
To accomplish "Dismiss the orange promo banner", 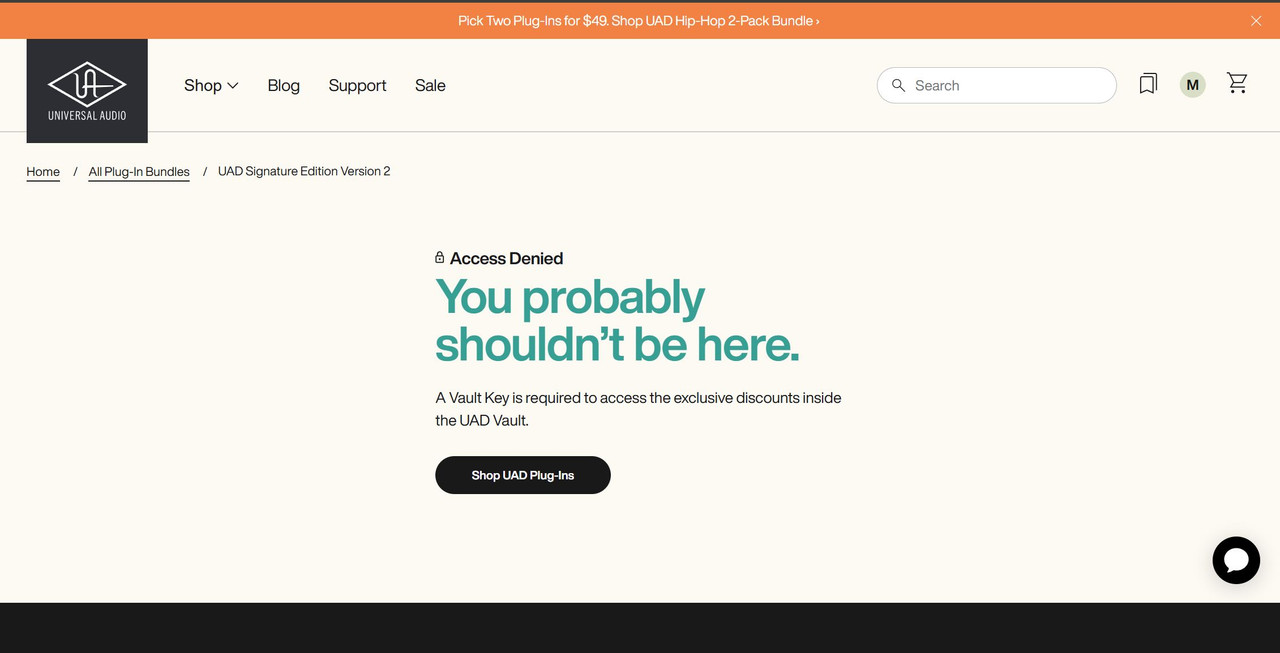I will click(x=1256, y=21).
